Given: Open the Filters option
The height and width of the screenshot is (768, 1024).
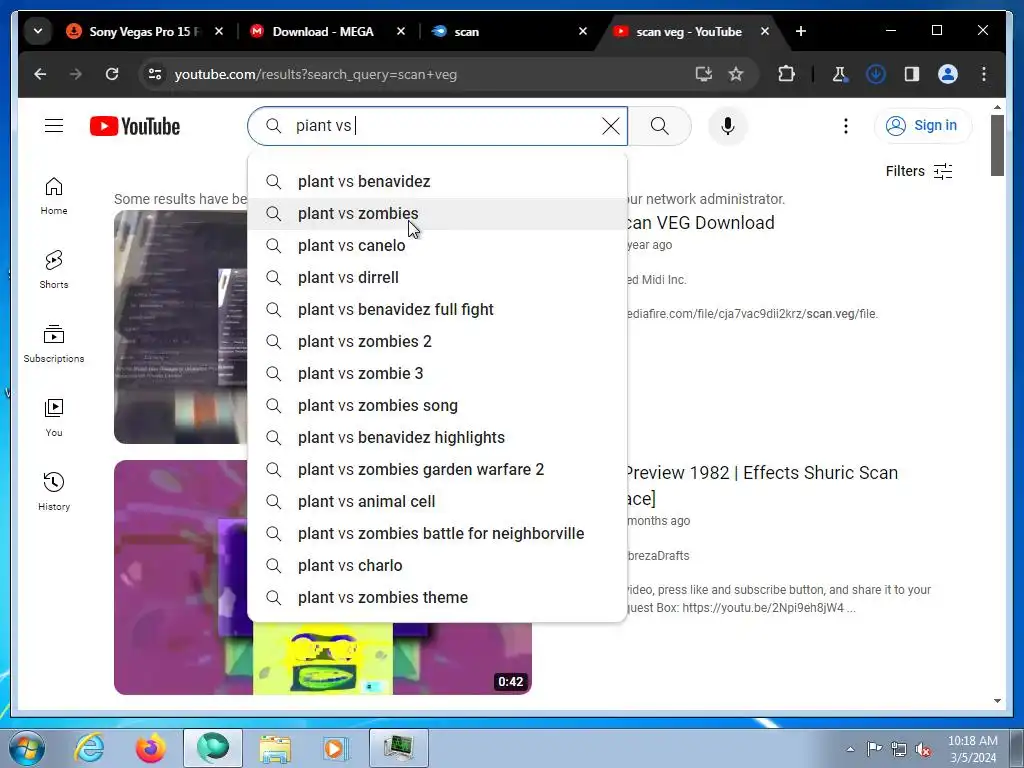Looking at the screenshot, I should tap(919, 171).
